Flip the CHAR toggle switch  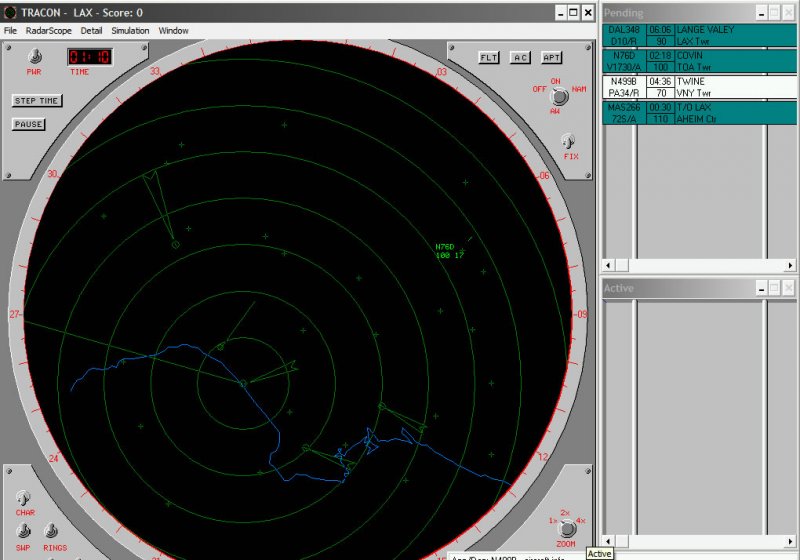[25, 497]
